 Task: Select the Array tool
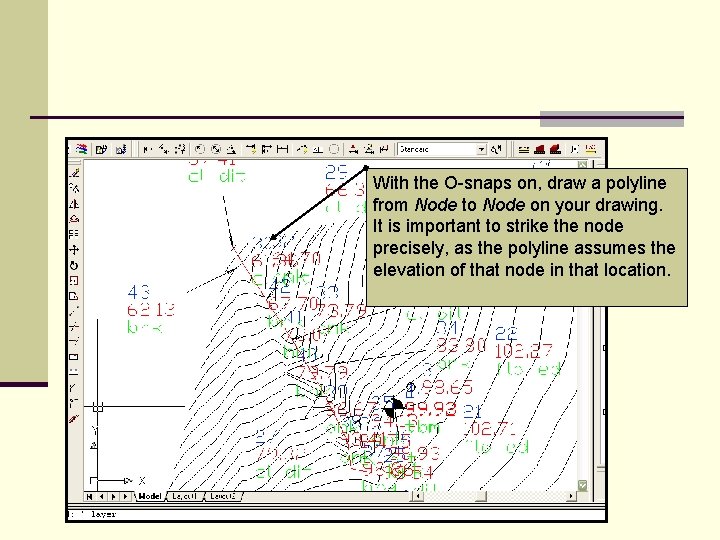coord(74,234)
